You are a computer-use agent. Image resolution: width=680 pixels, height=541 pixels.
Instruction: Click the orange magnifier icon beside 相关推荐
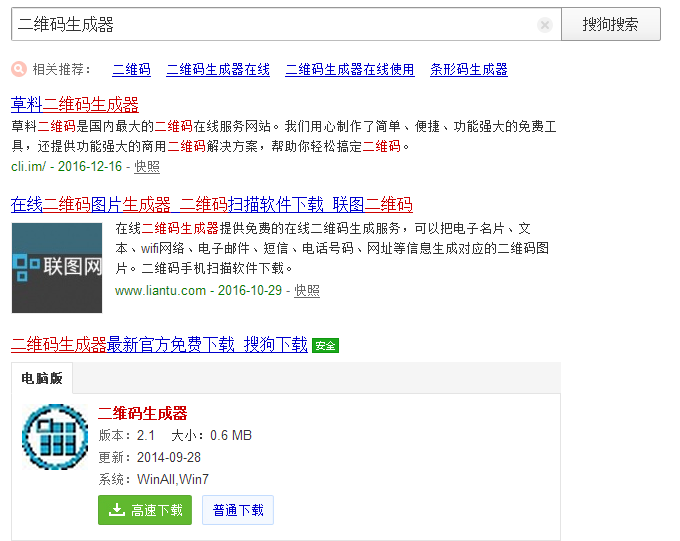(x=19, y=69)
